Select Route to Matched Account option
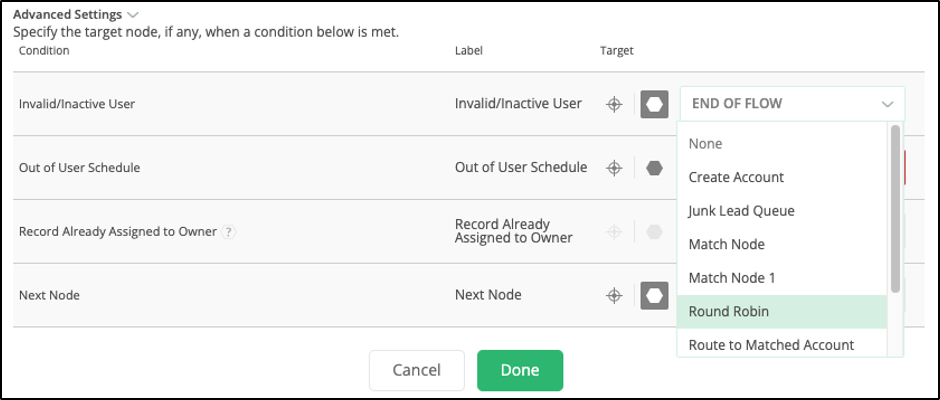Image resolution: width=940 pixels, height=400 pixels. pos(771,345)
